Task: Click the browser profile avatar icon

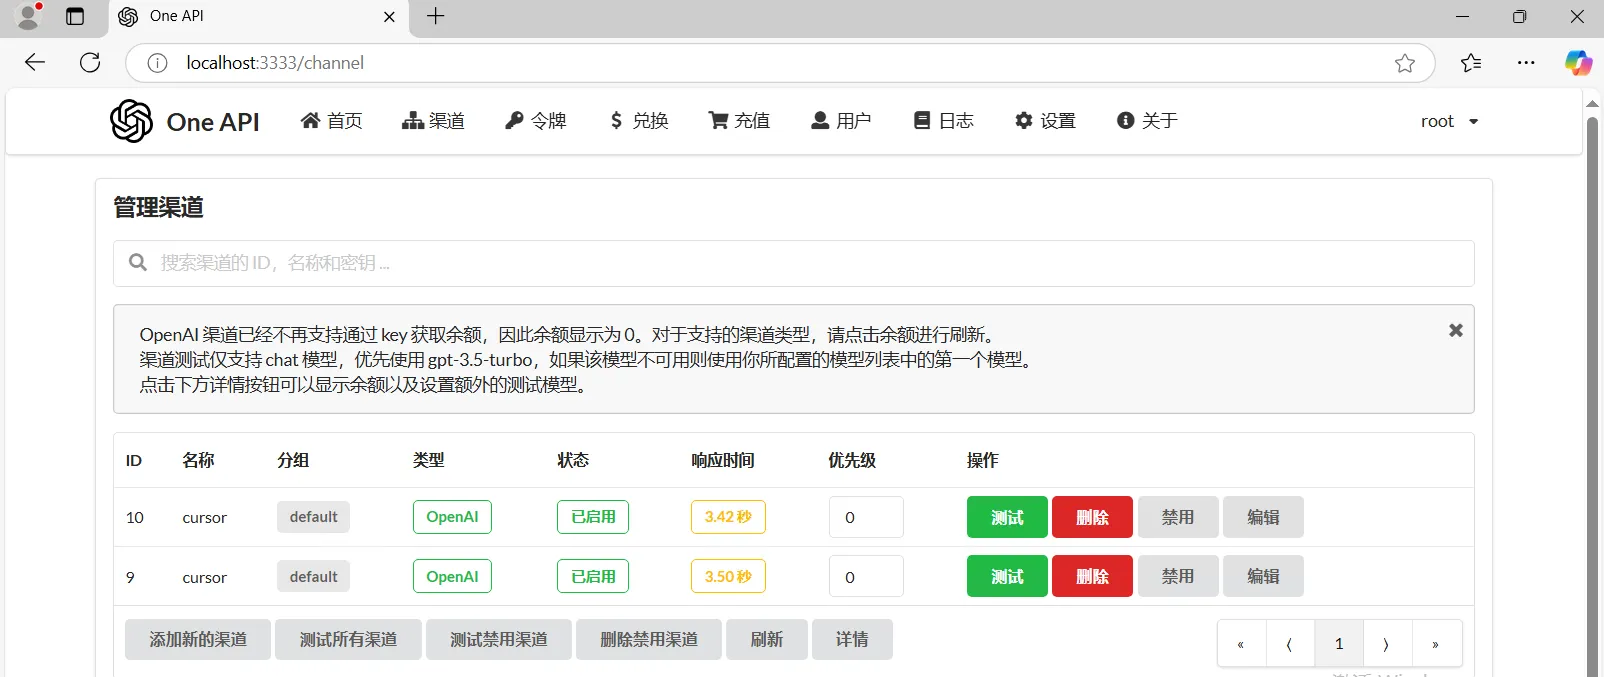Action: 29,15
